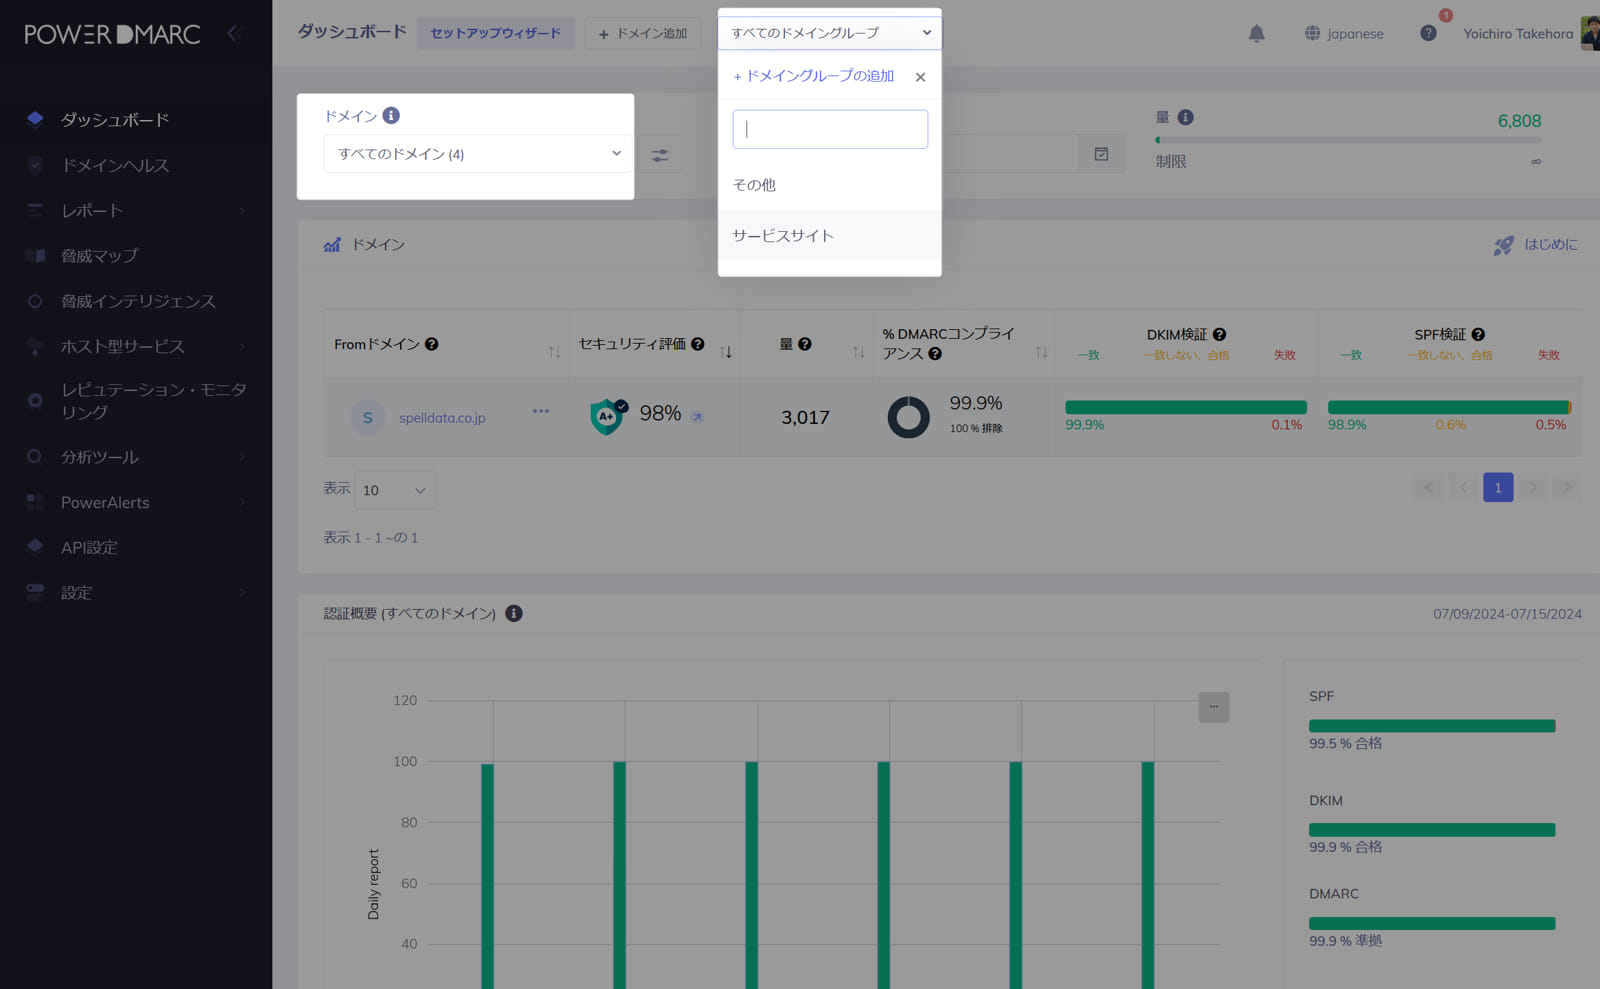This screenshot has height=989, width=1600.
Task: Click the はじめに link
Action: click(1551, 244)
